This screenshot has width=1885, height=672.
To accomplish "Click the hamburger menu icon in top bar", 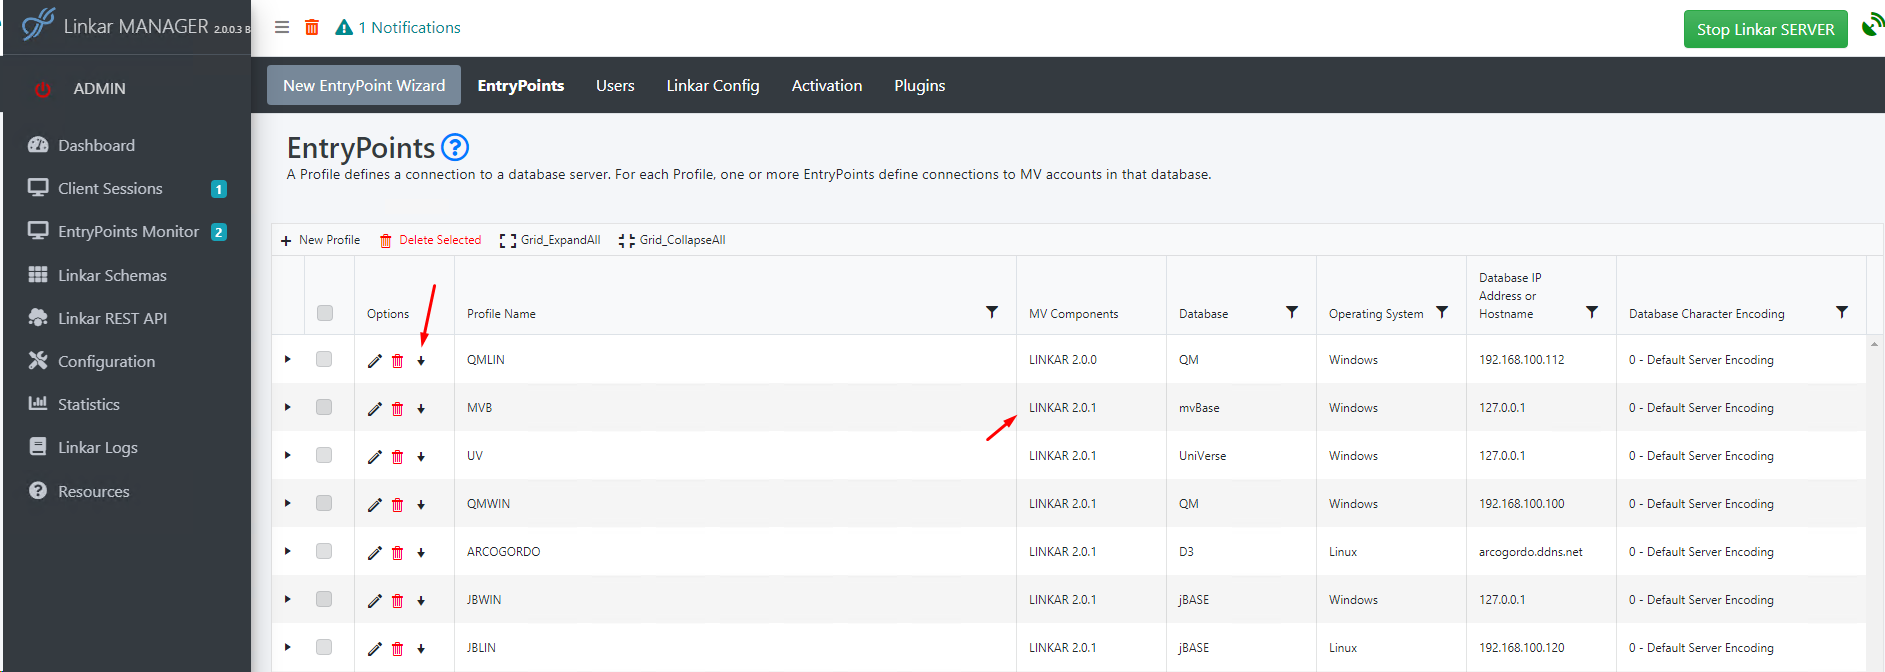I will [x=282, y=28].
